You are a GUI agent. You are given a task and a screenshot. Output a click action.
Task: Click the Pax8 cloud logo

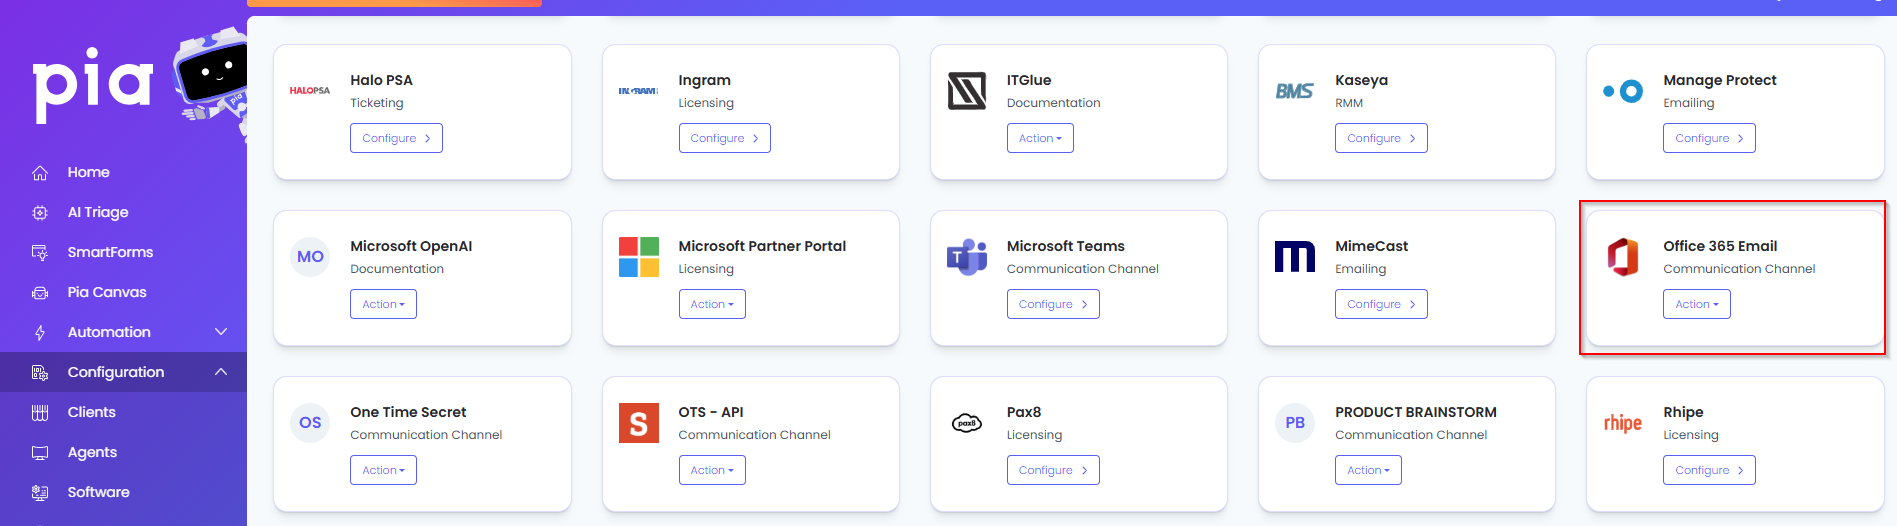[x=967, y=423]
